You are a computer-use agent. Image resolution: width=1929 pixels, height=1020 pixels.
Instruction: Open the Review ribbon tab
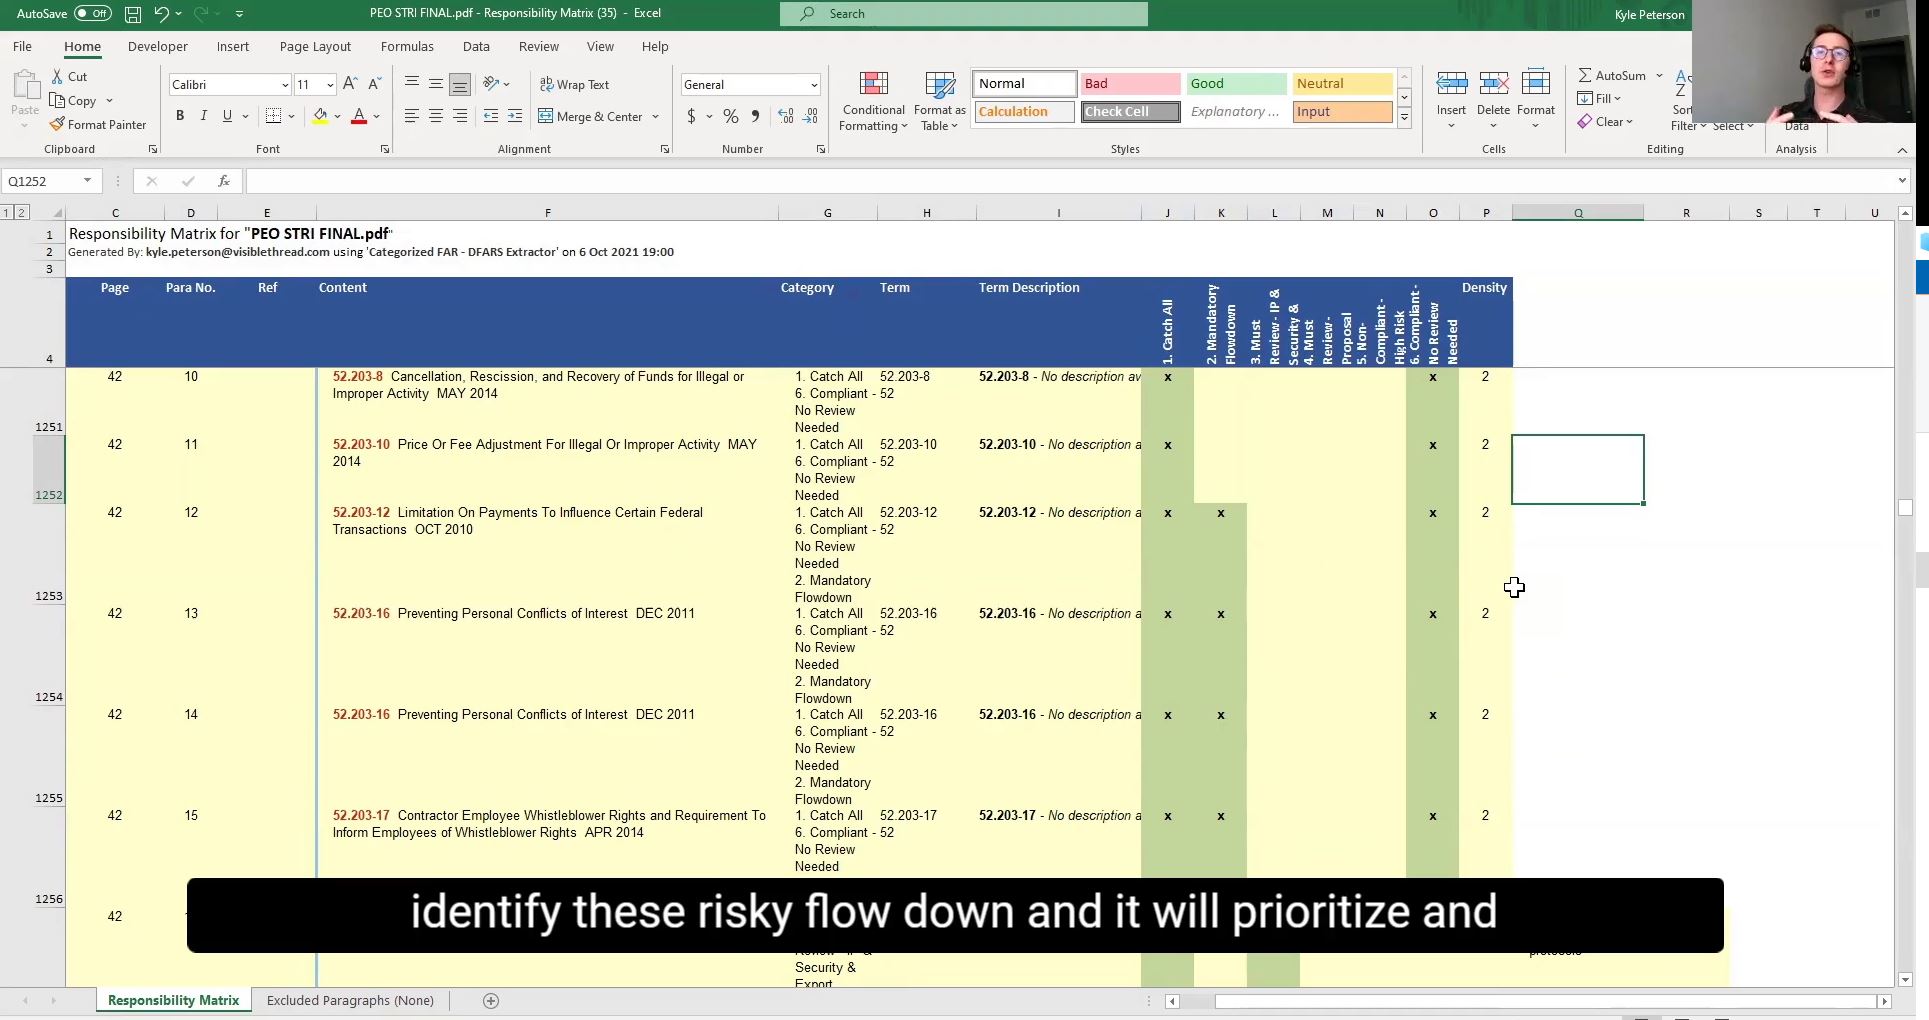point(538,47)
